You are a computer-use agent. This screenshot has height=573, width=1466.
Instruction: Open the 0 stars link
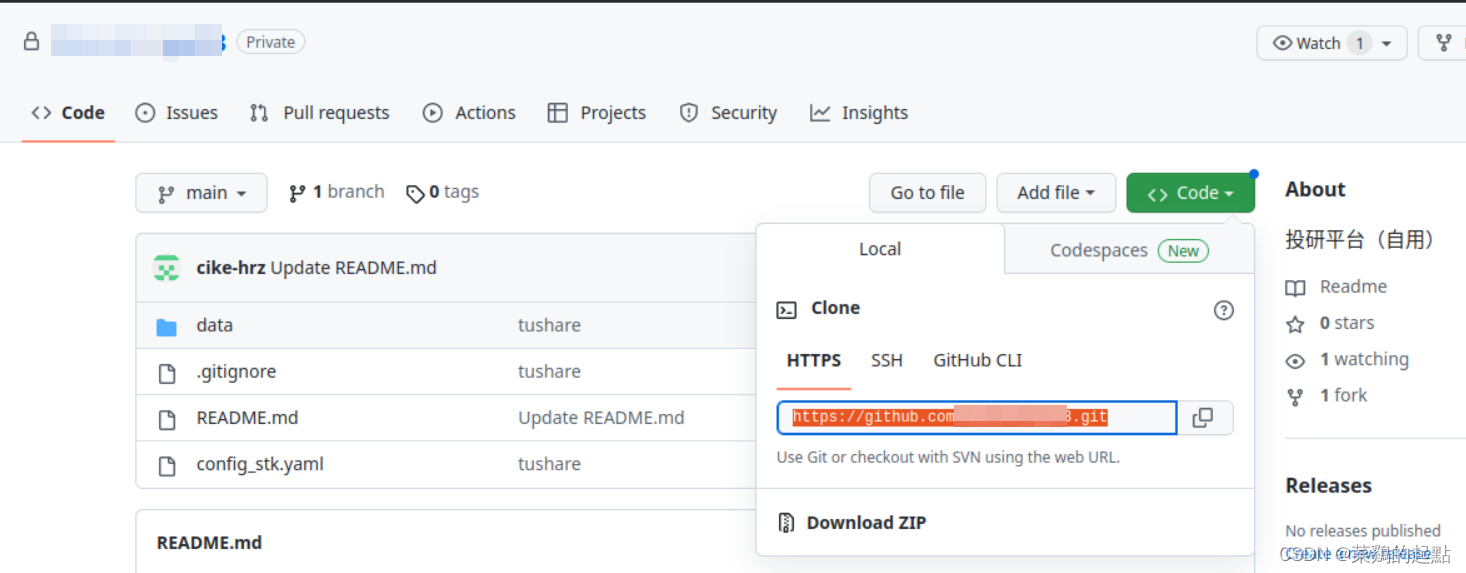[x=1347, y=323]
